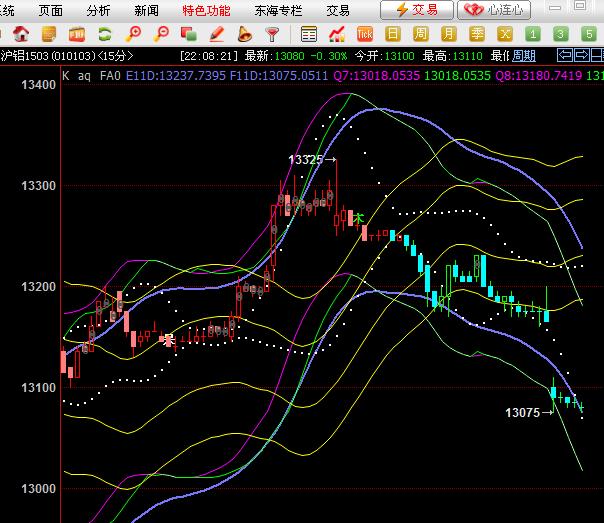604x523 pixels.
Task: Select the quarterly (季) period button
Action: click(477, 35)
